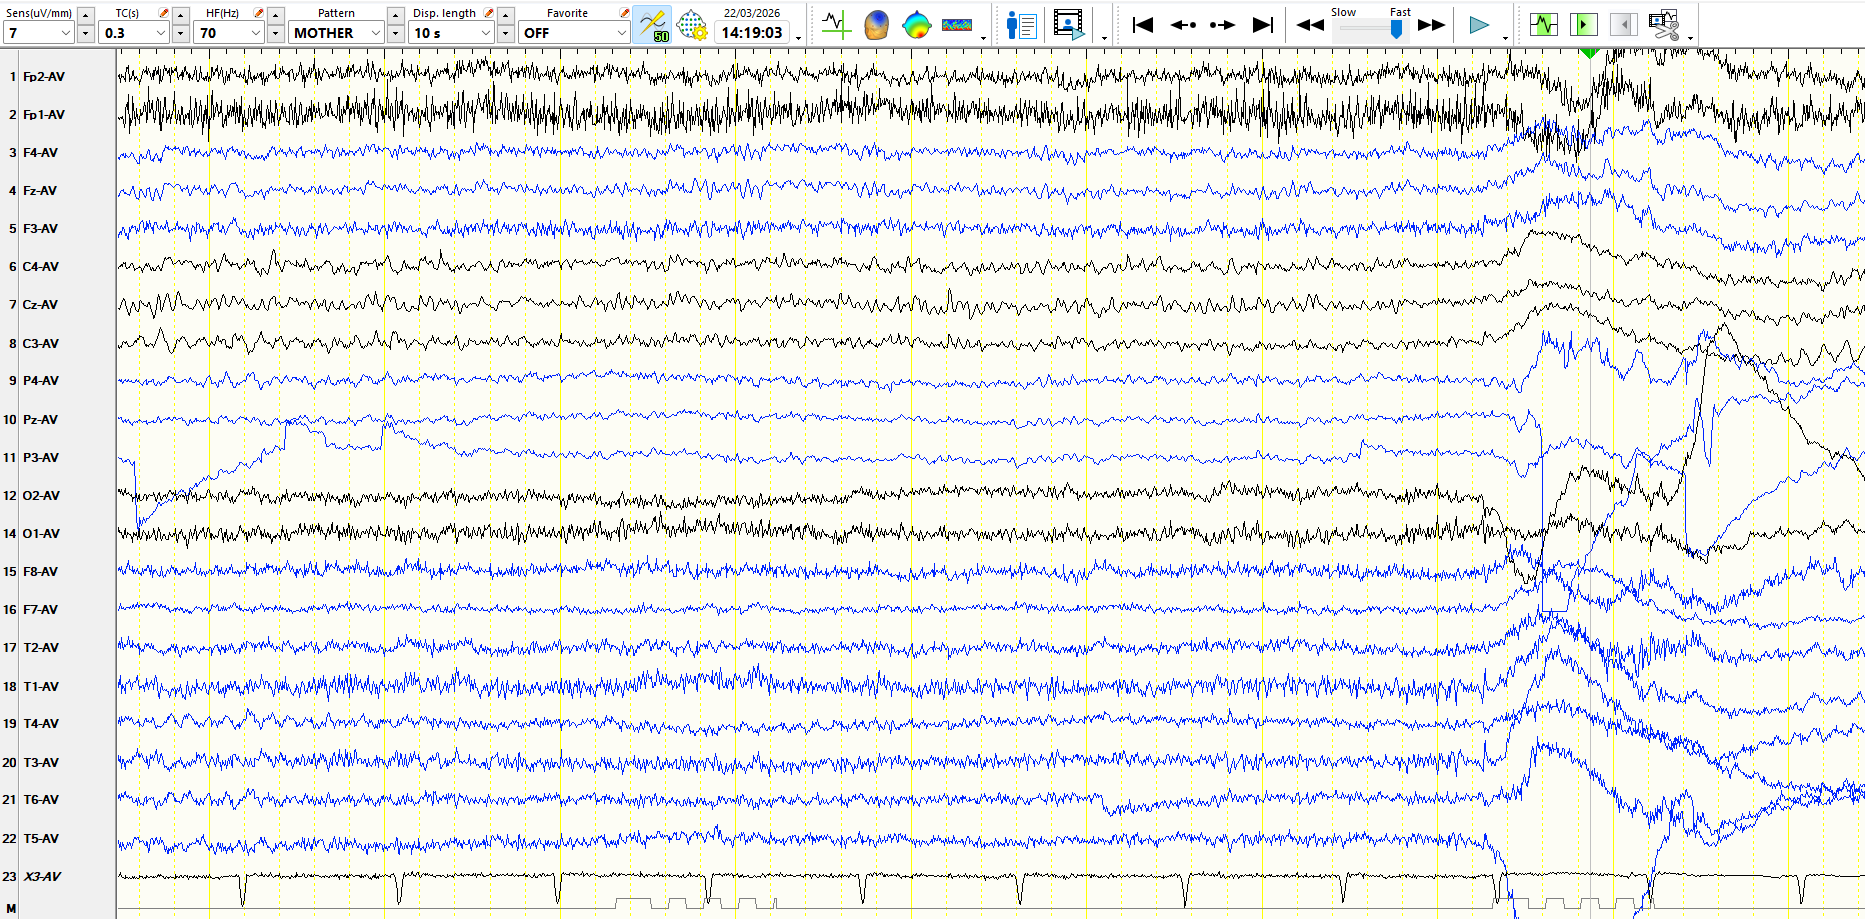This screenshot has height=919, width=1865.
Task: Decrease sensitivity with the Sens down arrow
Action: [86, 33]
